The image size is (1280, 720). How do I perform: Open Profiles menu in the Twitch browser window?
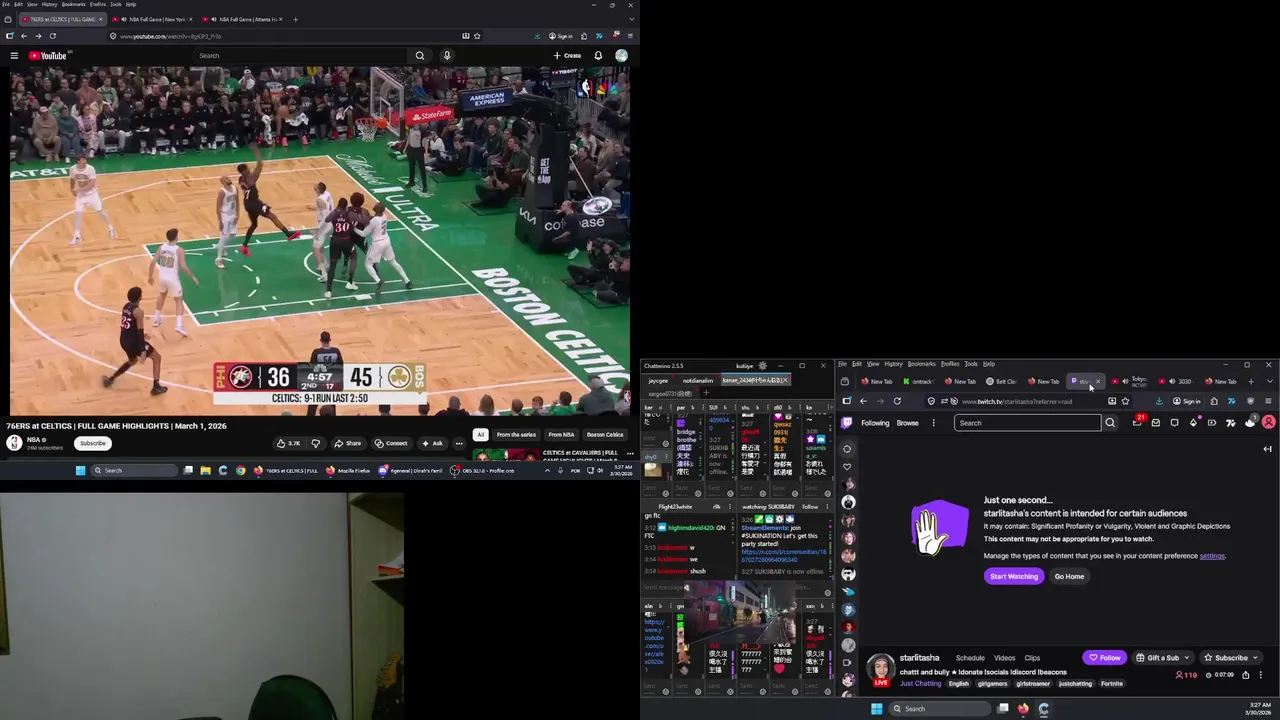tap(950, 364)
